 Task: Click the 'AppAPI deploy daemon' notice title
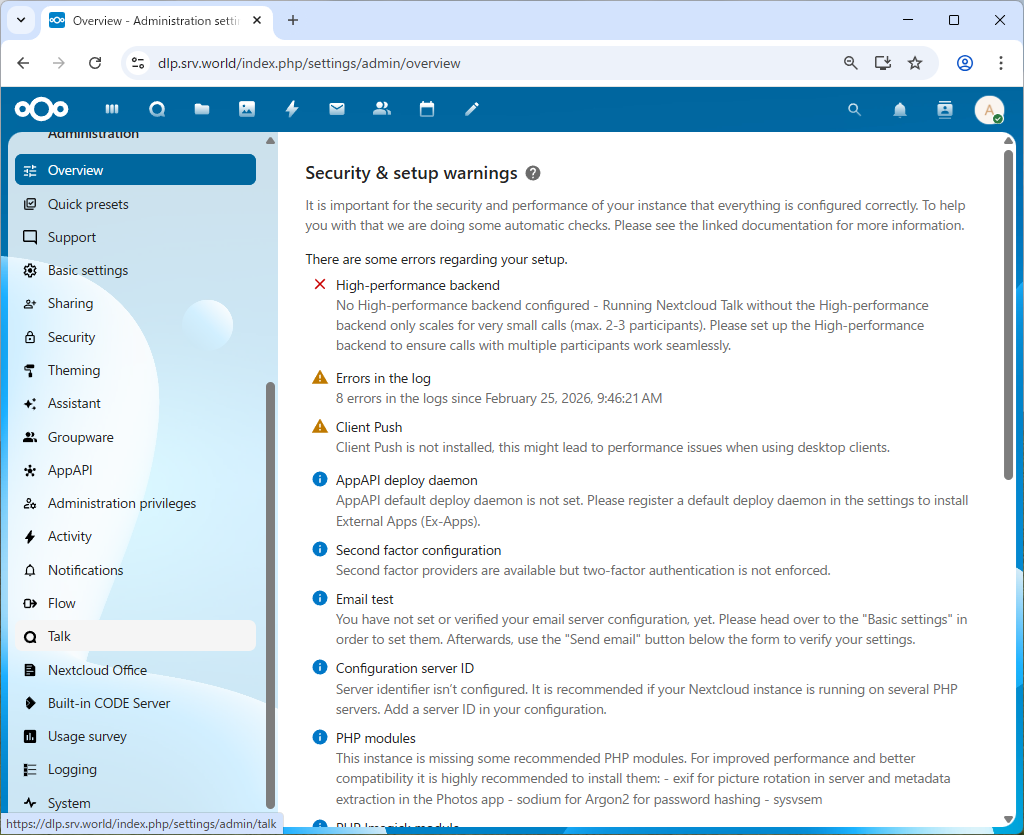pos(407,481)
